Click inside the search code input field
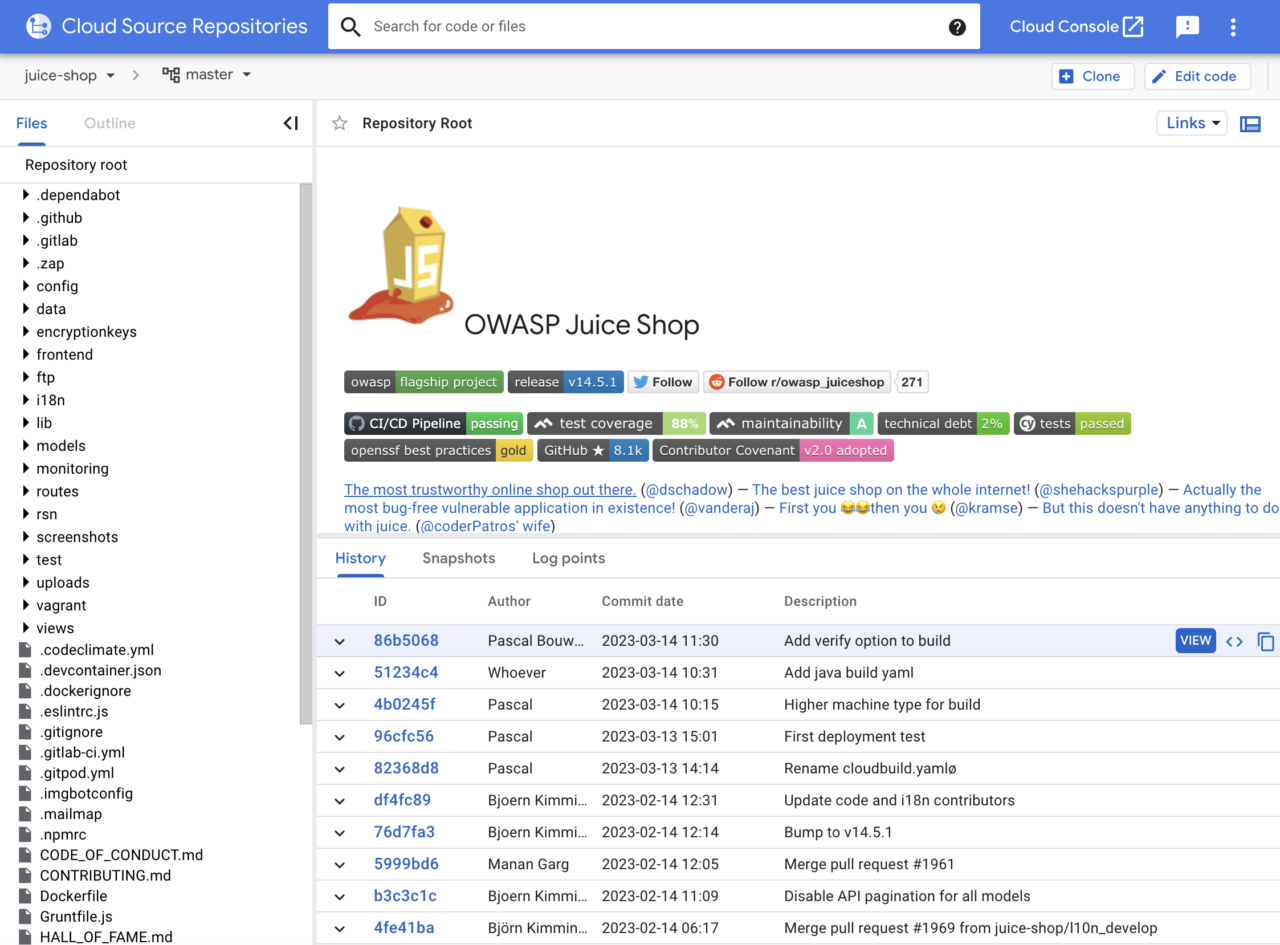The image size is (1280, 945). click(600, 26)
